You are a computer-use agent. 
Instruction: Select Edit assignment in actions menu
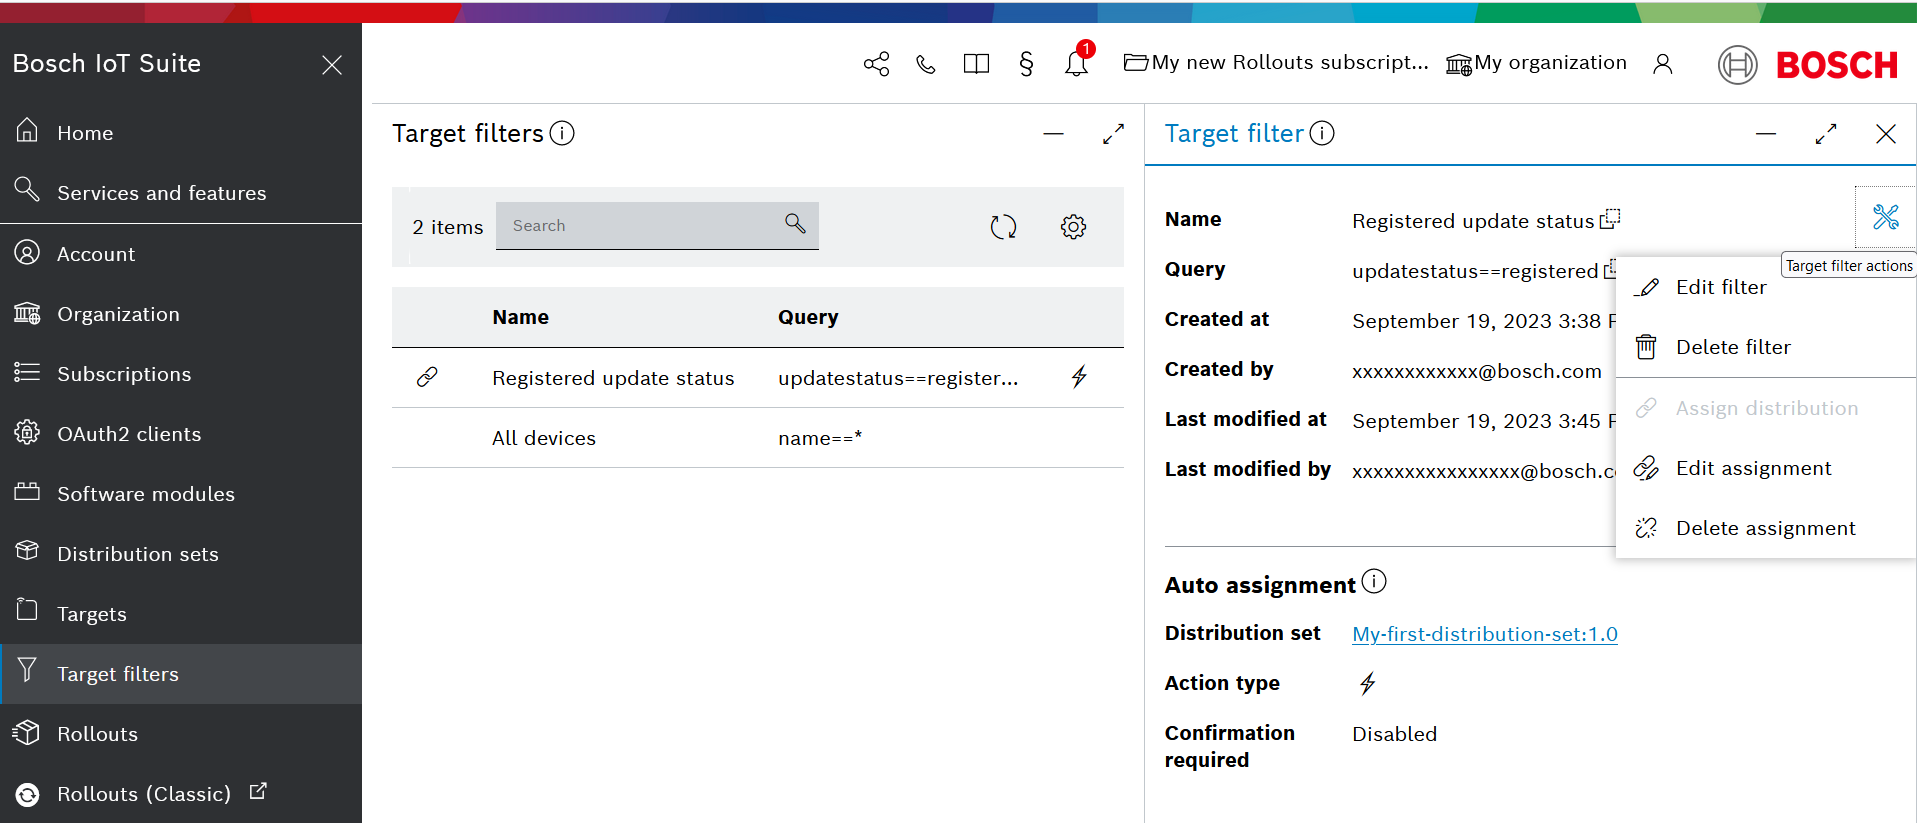coord(1752,468)
